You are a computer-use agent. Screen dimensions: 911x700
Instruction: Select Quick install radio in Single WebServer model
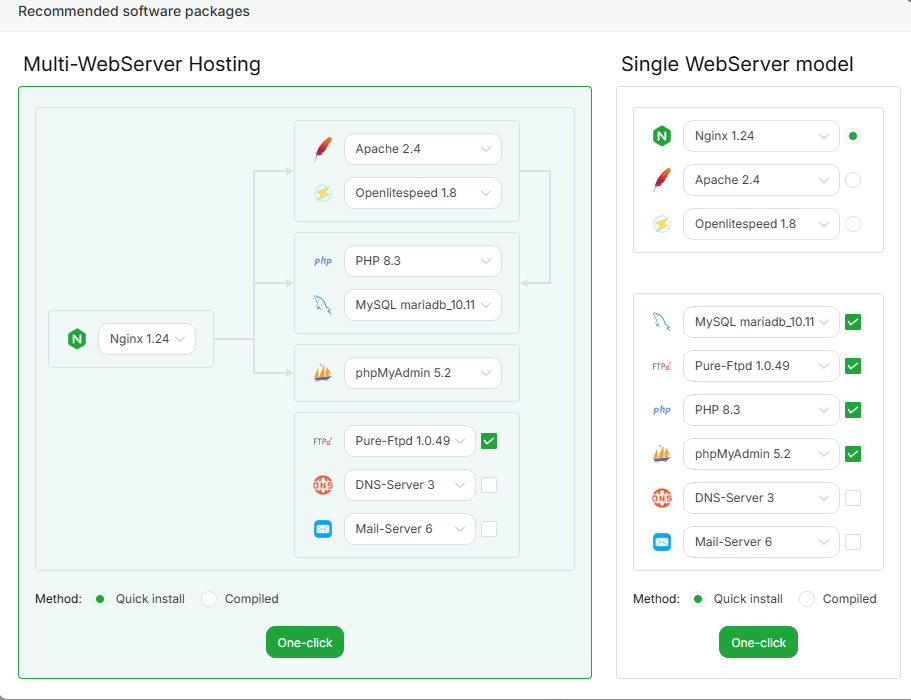coord(697,599)
